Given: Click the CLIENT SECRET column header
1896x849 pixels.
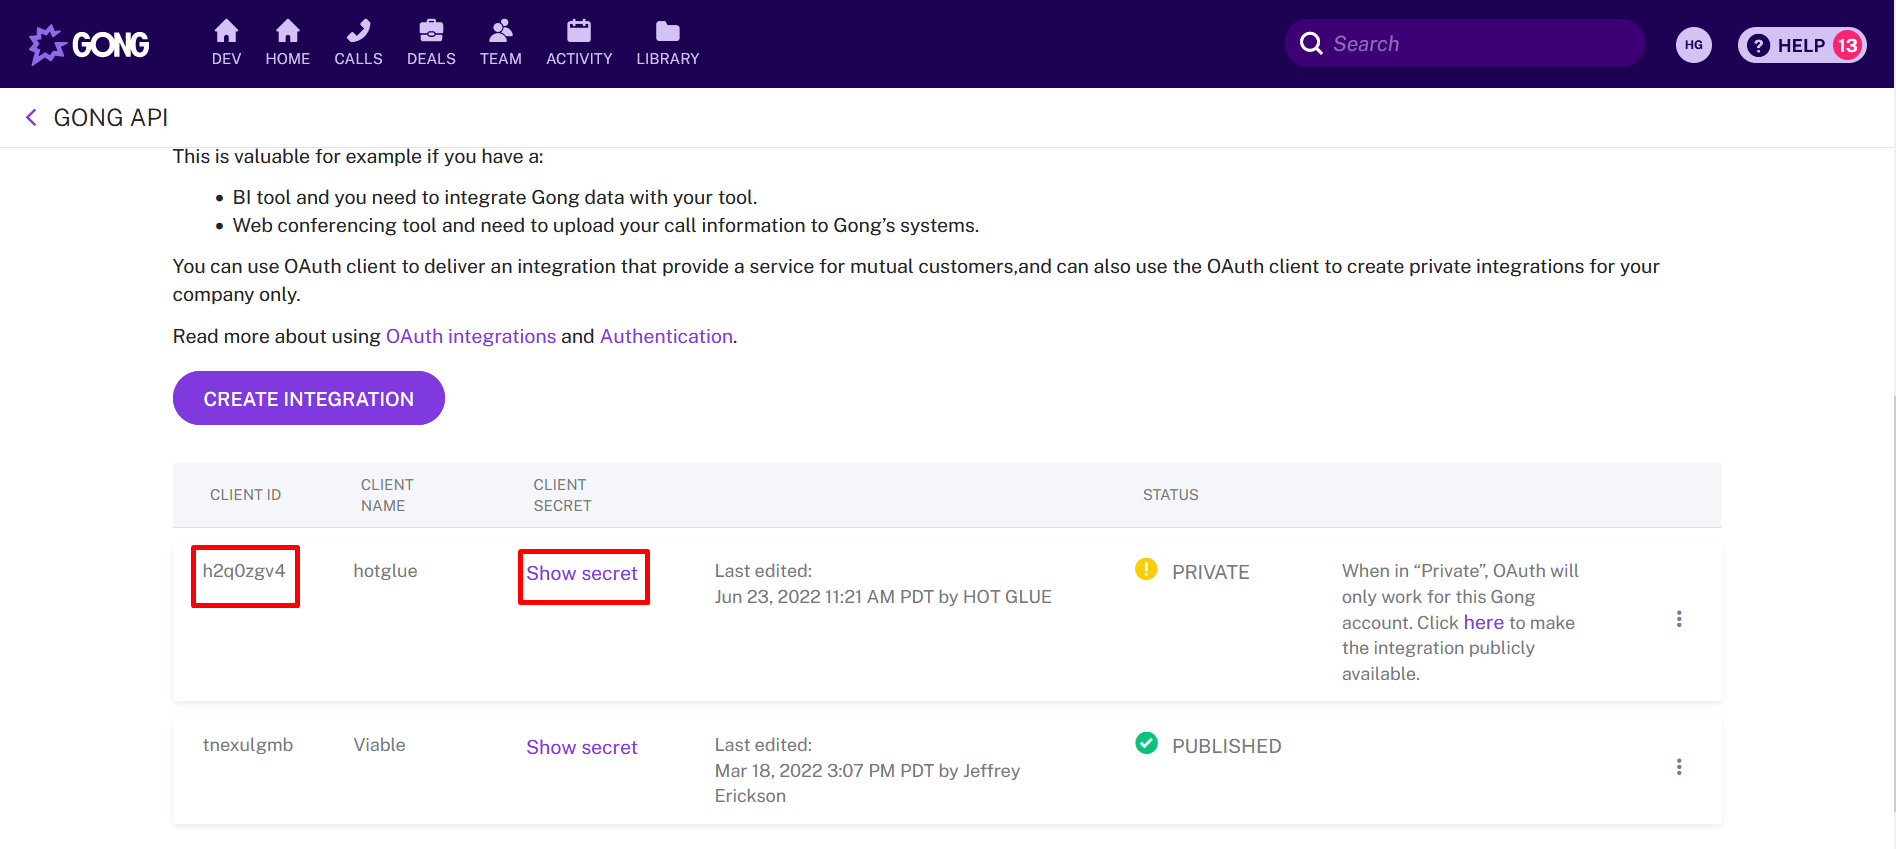Looking at the screenshot, I should pyautogui.click(x=562, y=495).
